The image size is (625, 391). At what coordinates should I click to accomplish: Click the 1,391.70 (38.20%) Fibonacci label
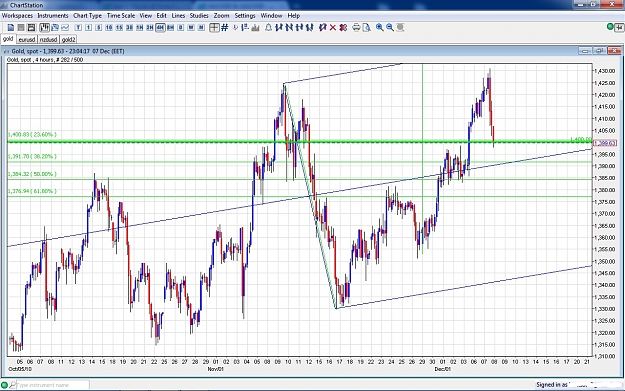pos(32,156)
